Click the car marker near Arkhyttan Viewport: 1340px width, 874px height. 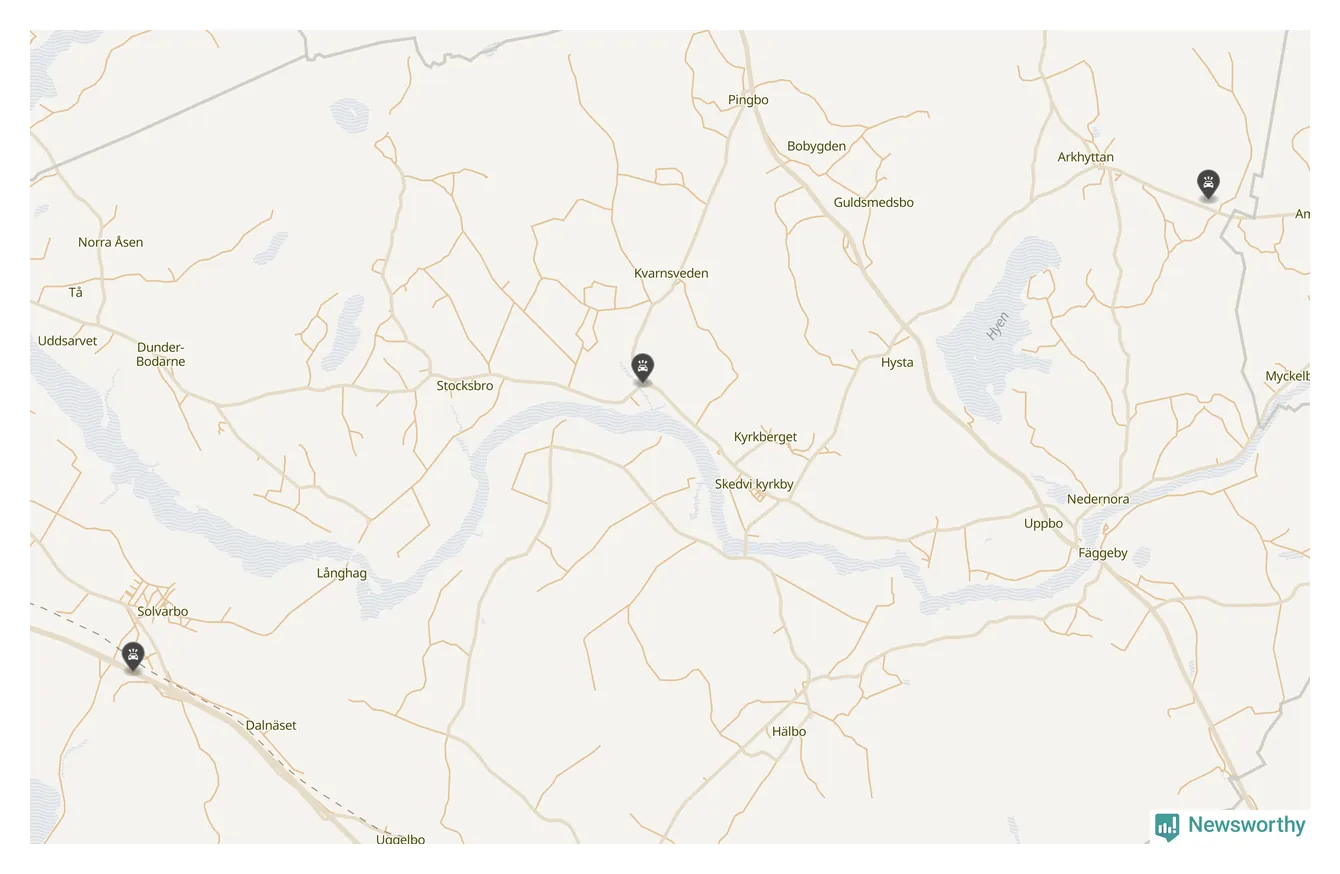click(x=1208, y=184)
